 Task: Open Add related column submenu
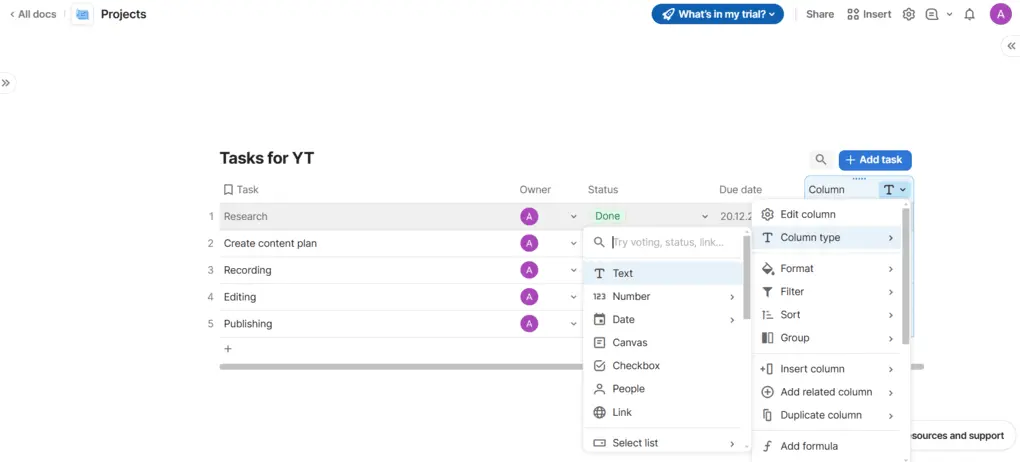(827, 392)
